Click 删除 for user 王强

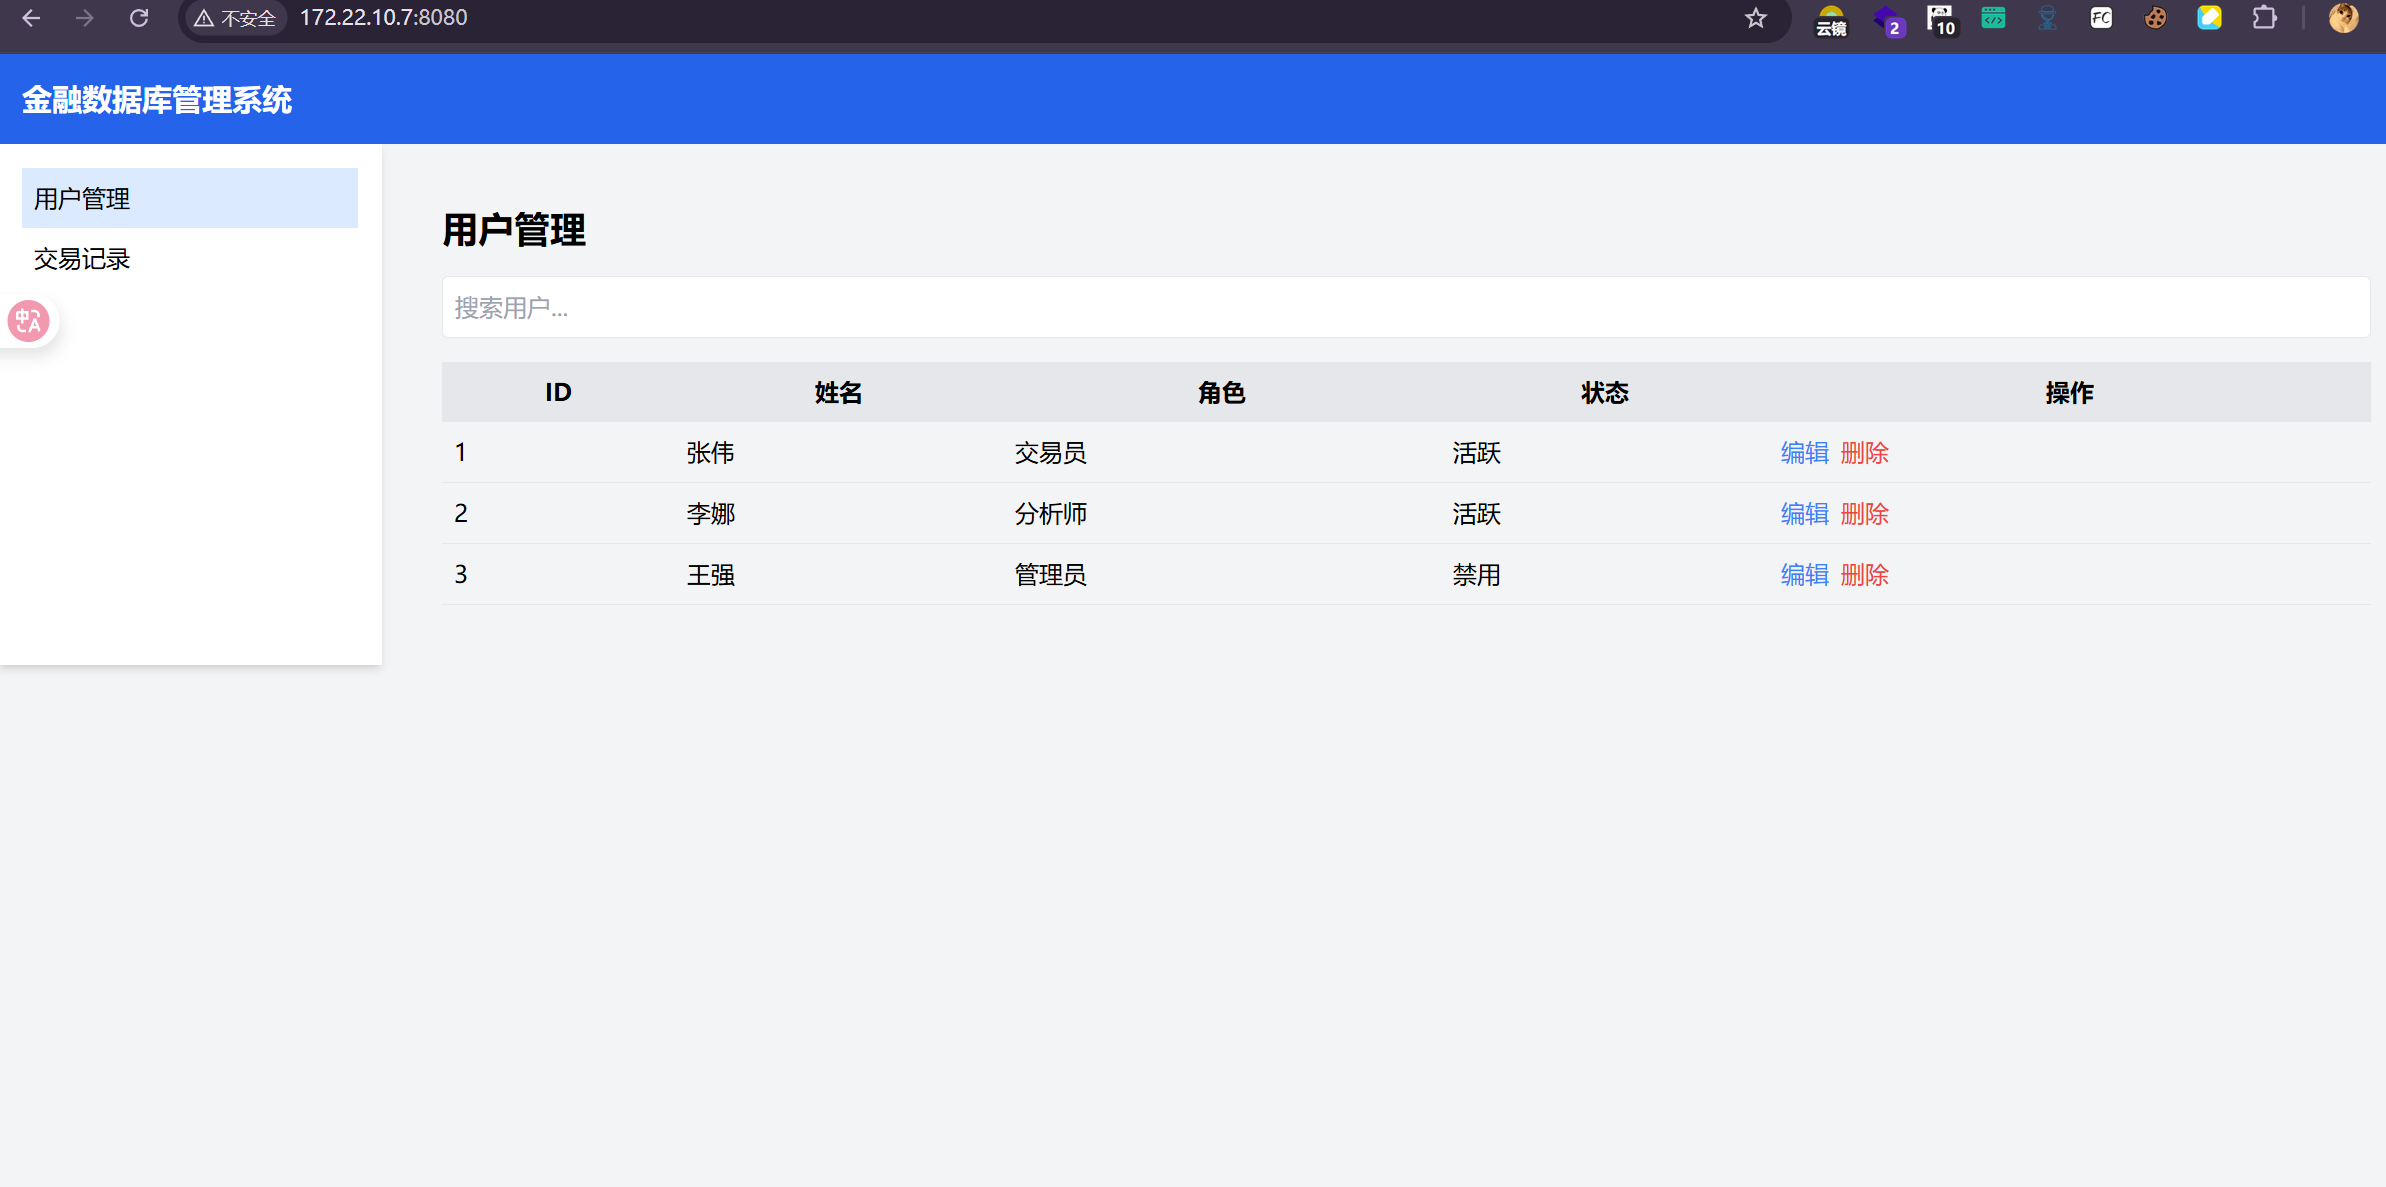tap(1864, 575)
